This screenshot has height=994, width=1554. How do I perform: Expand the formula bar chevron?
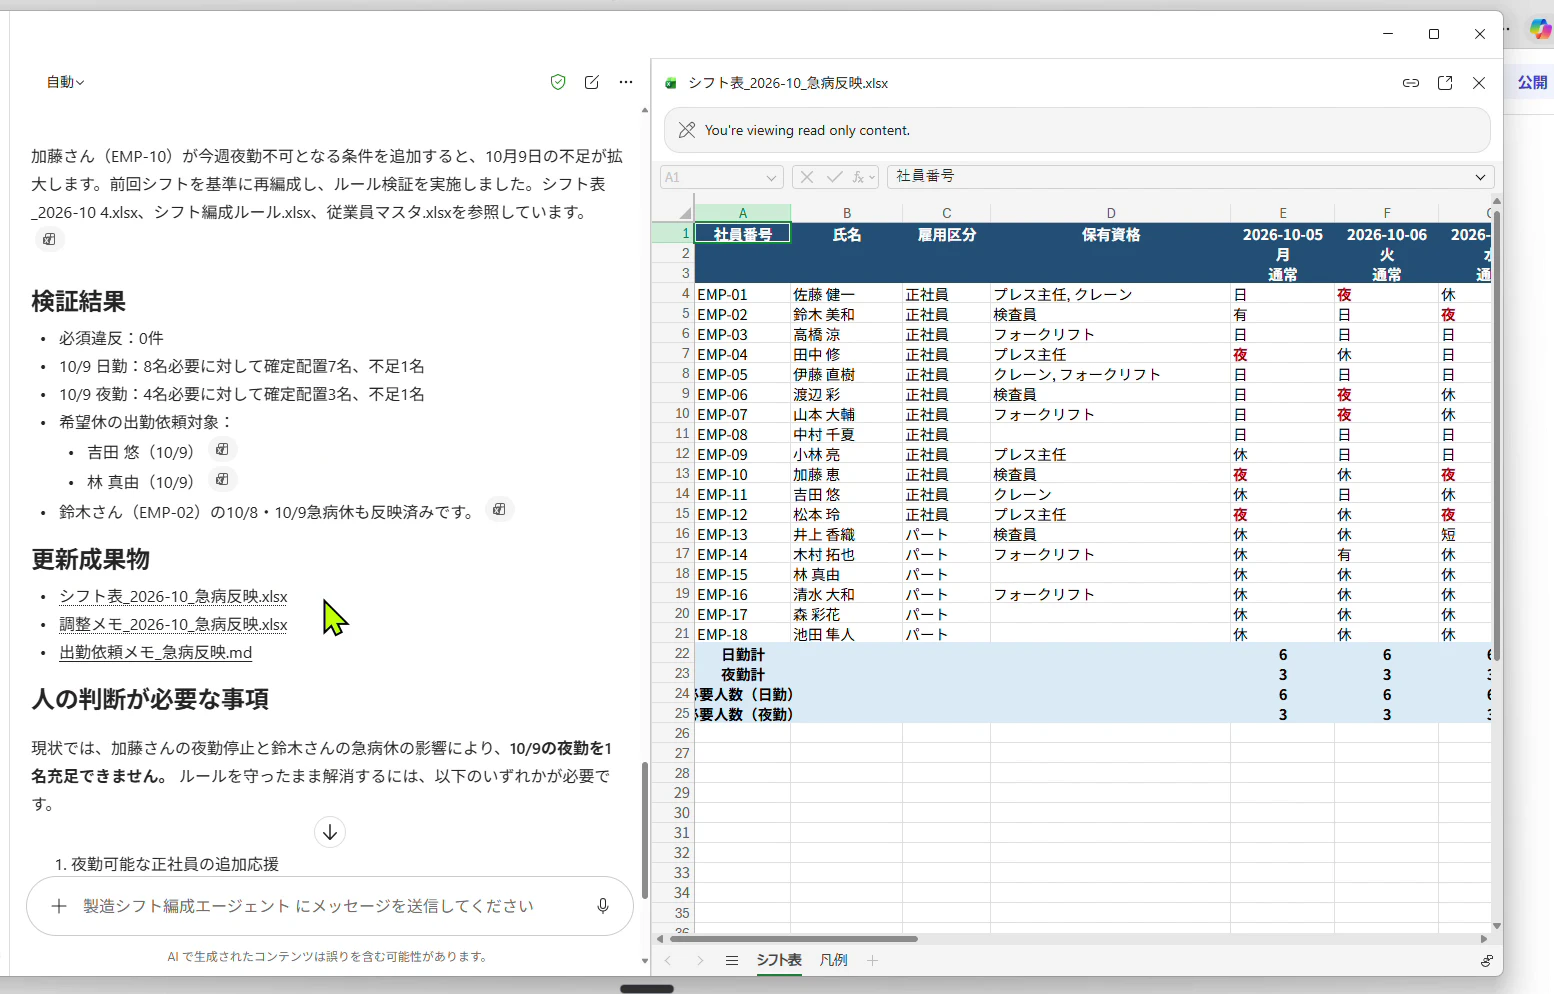click(x=1480, y=177)
